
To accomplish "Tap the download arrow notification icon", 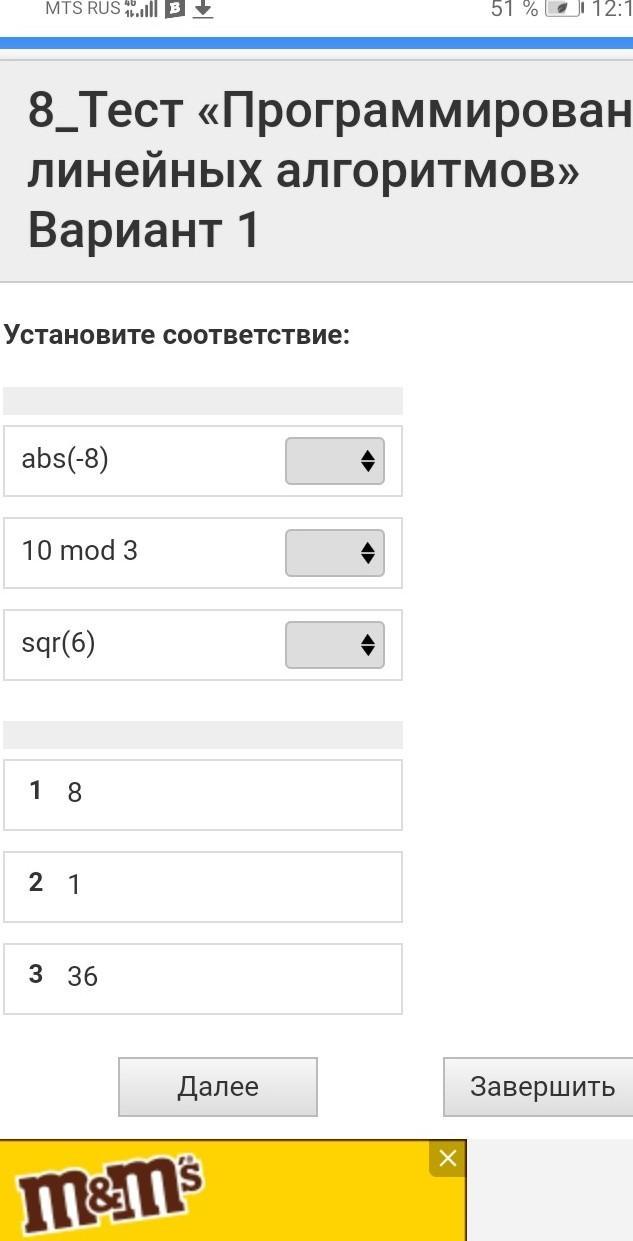I will [x=203, y=10].
